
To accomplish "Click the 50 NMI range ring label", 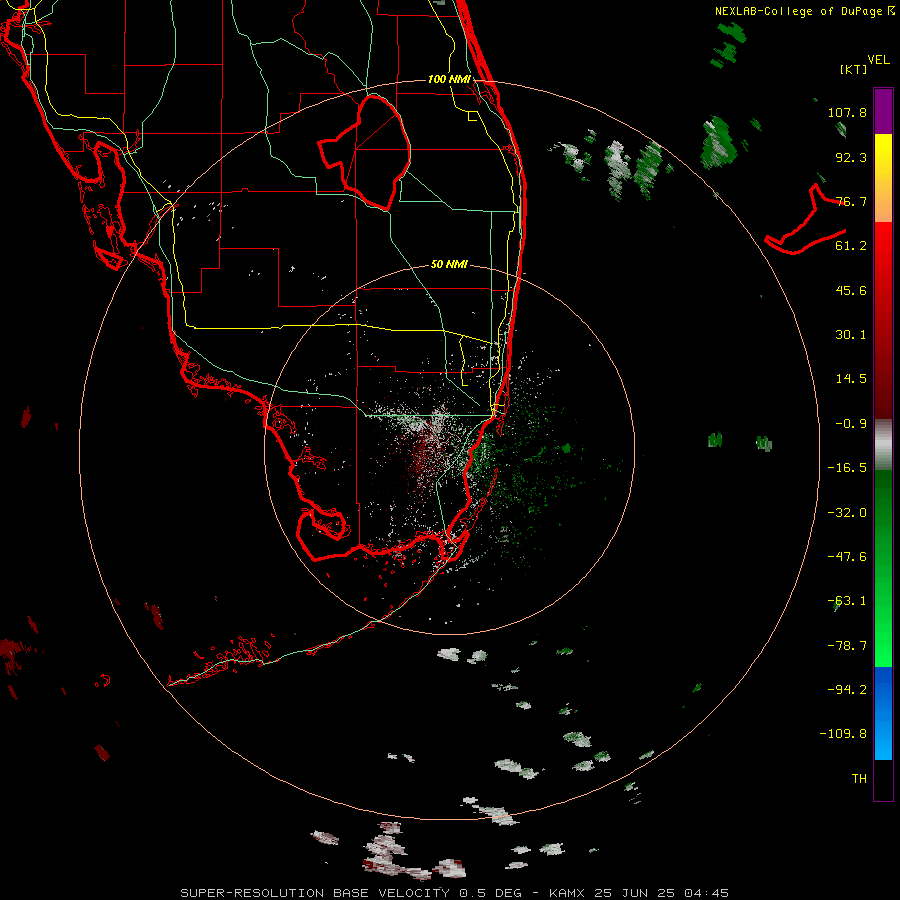I will click(x=449, y=265).
